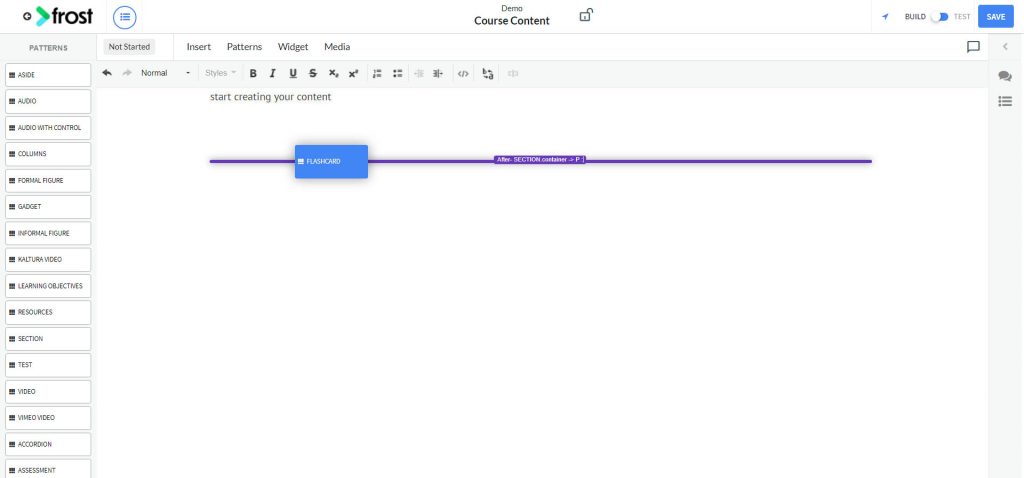The width and height of the screenshot is (1024, 478).
Task: Click the 'start creating your content' text area
Action: coord(270,97)
